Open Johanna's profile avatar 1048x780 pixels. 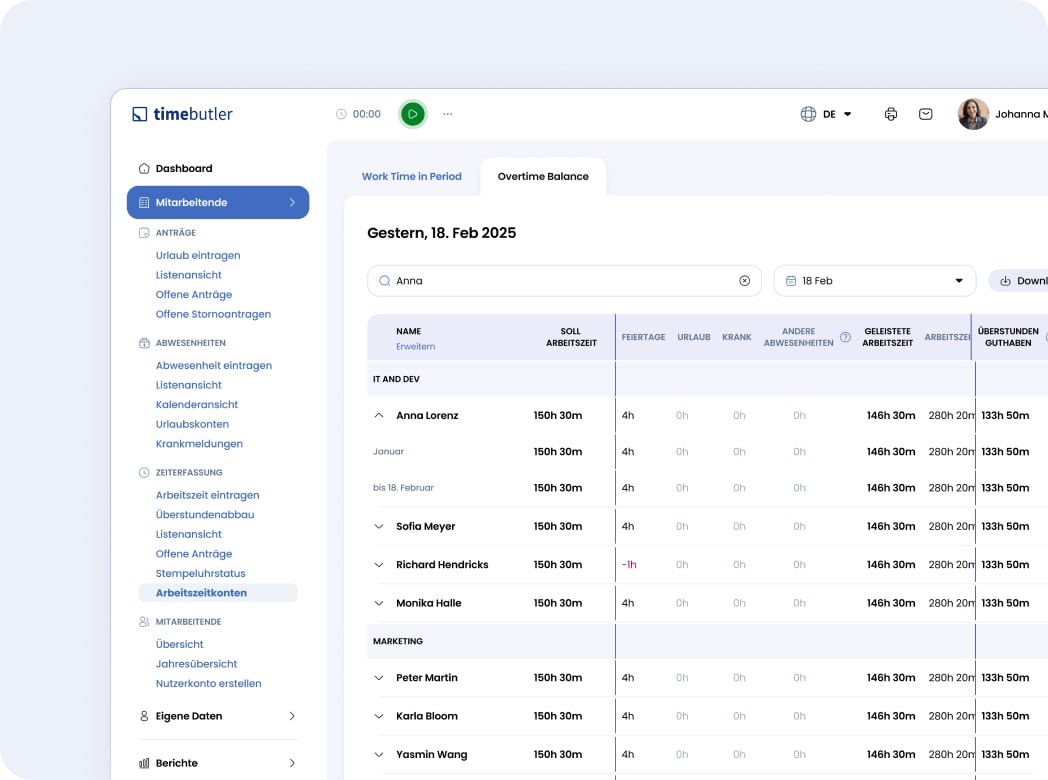973,114
